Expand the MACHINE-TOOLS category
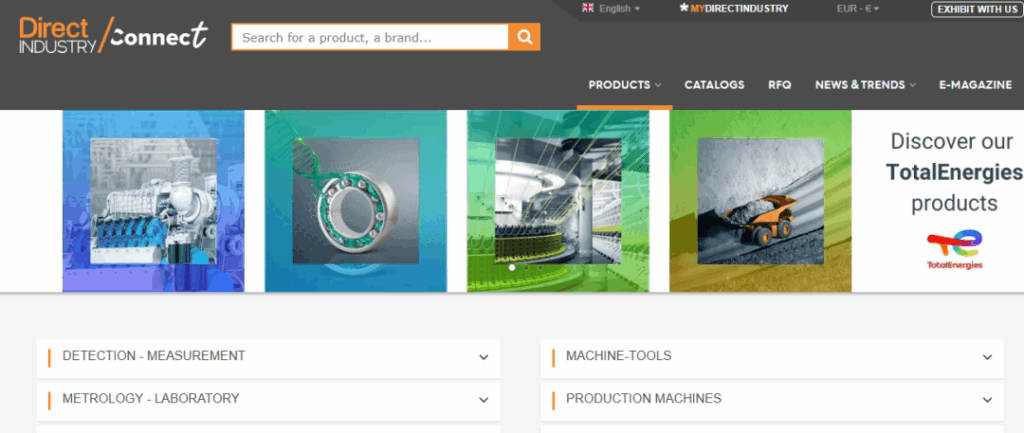This screenshot has width=1024, height=433. coord(772,358)
